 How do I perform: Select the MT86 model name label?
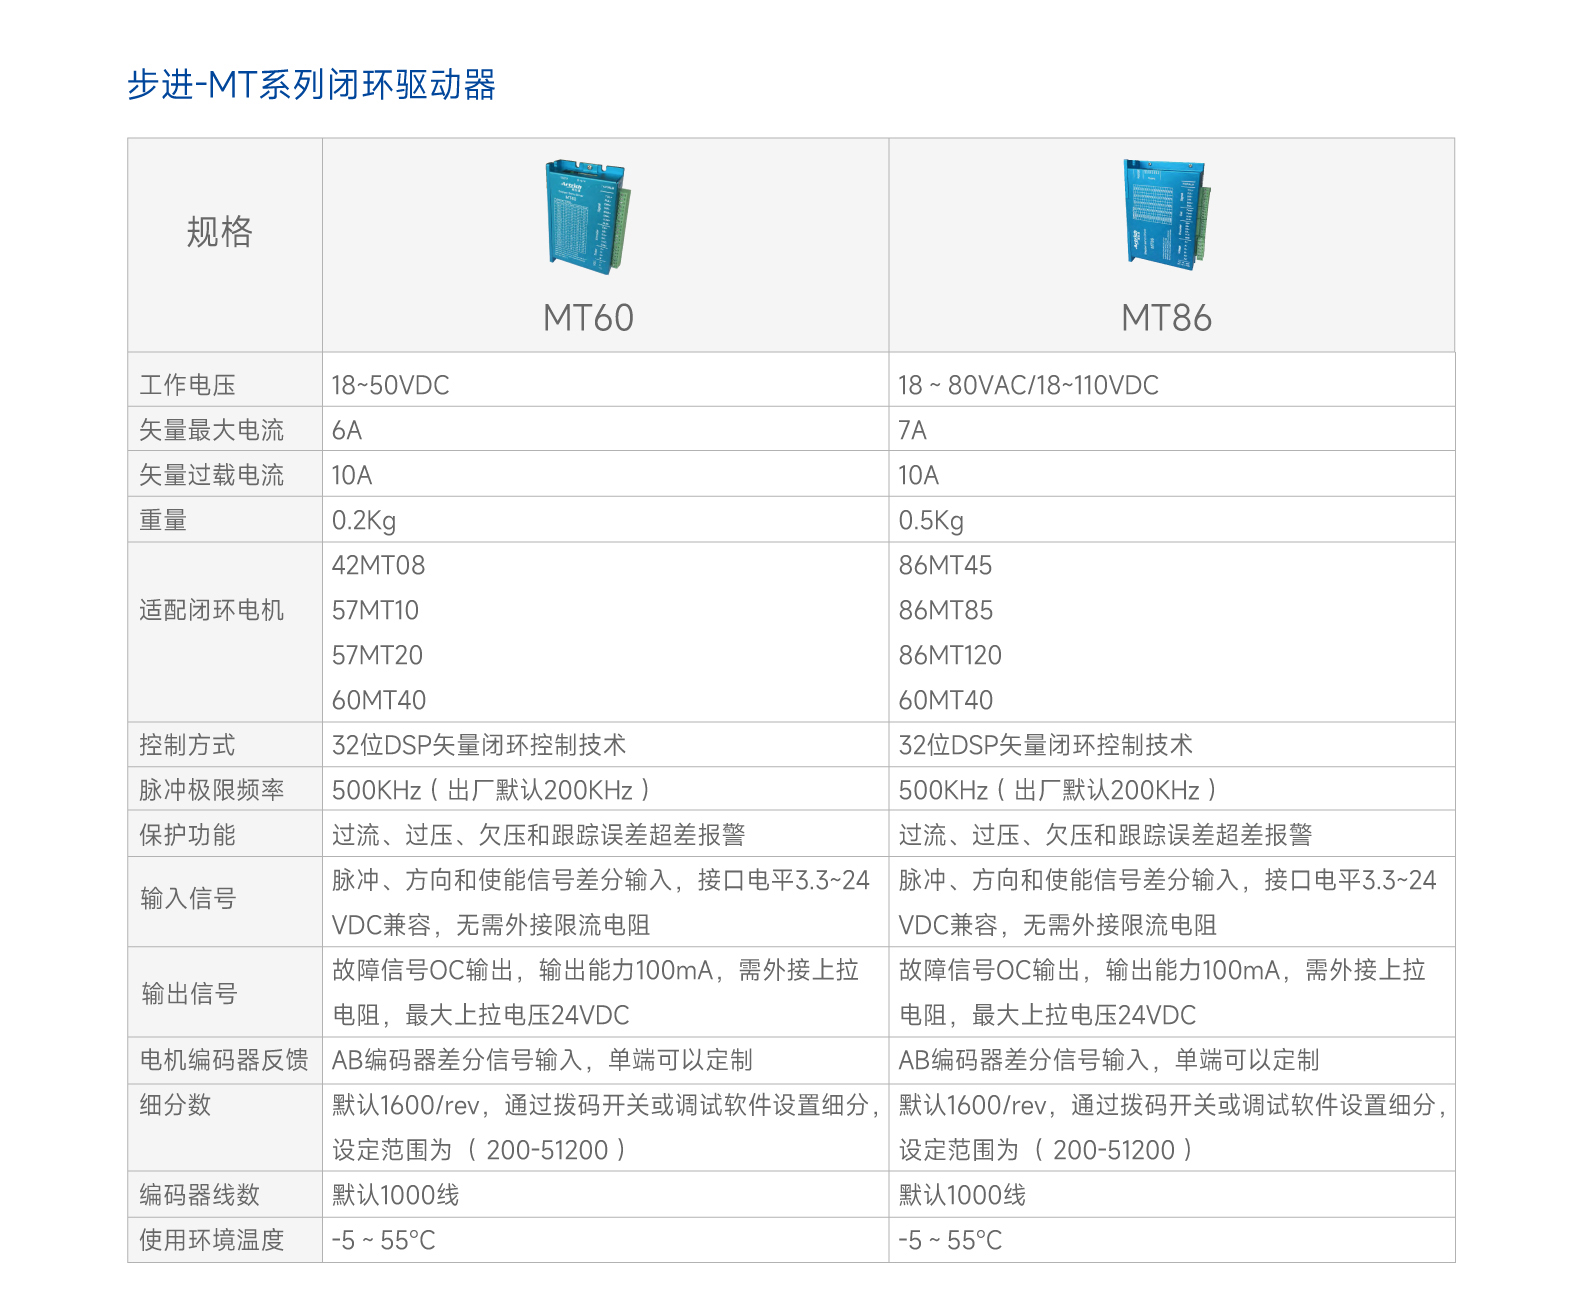[1166, 318]
